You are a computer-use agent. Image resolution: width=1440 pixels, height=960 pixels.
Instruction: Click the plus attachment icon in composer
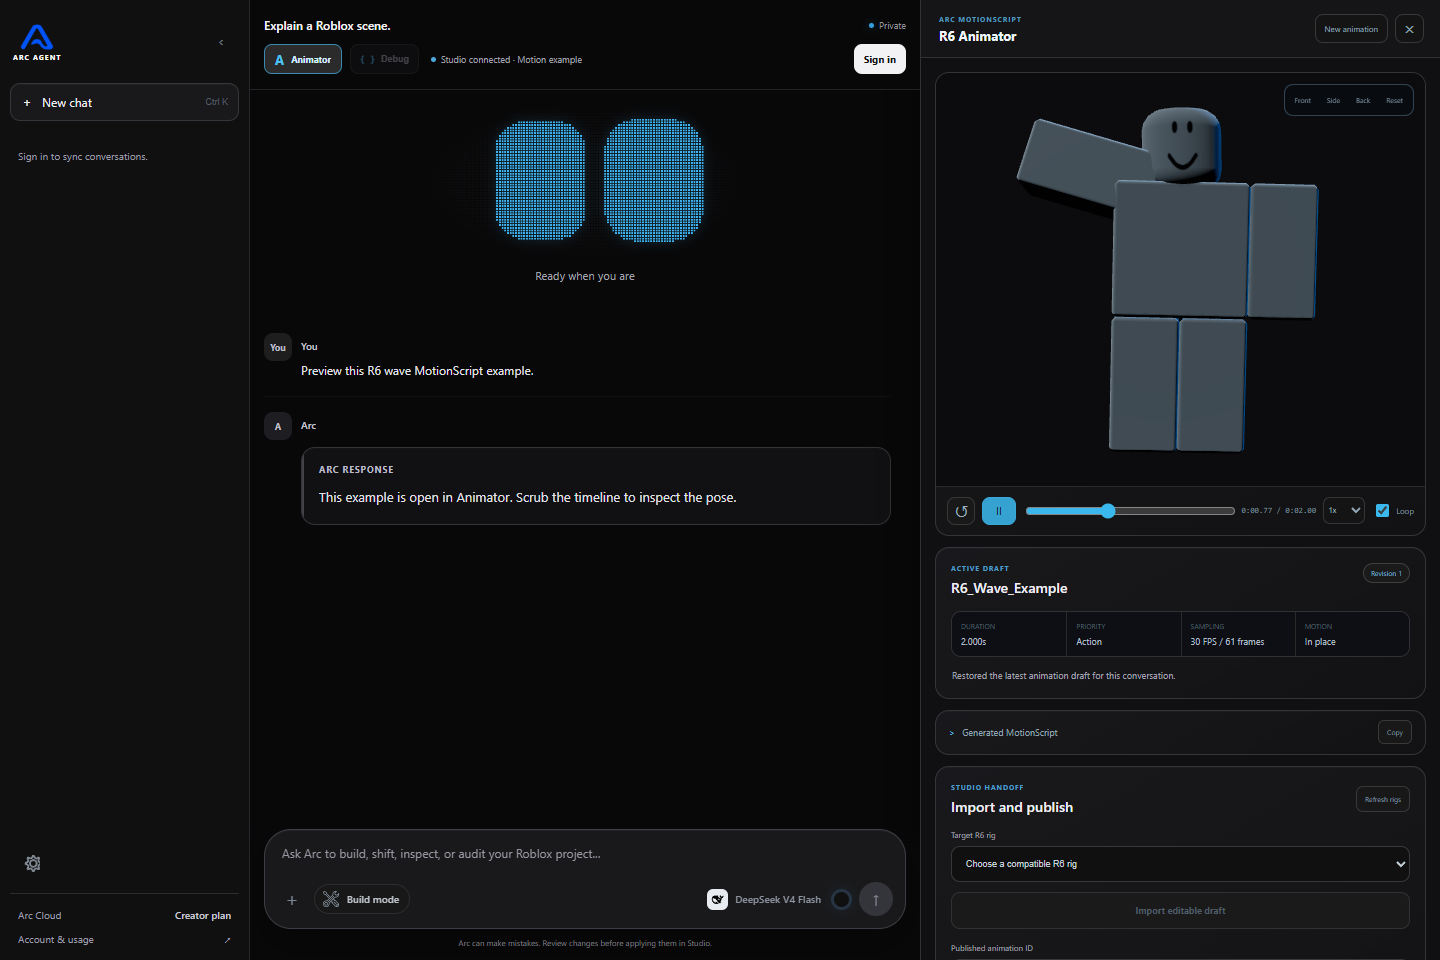pos(292,900)
